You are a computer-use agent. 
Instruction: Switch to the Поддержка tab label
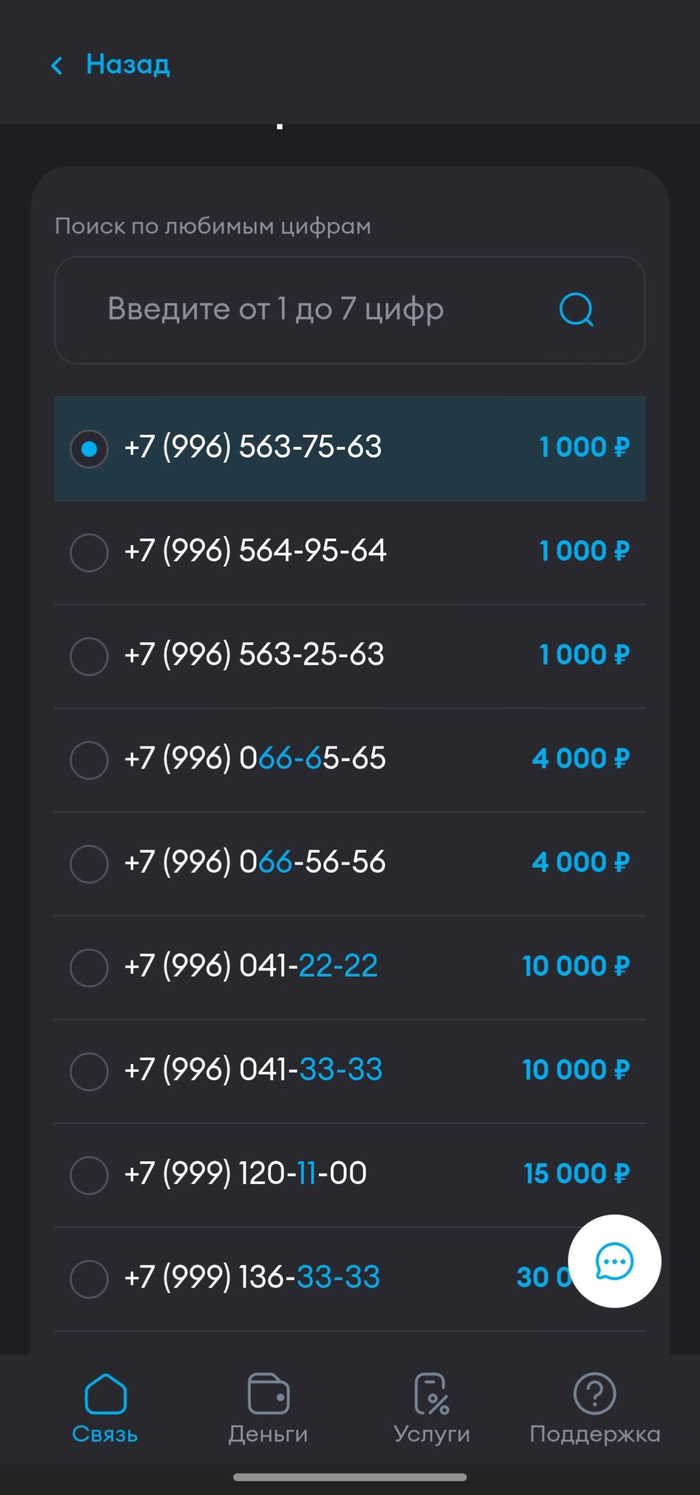tap(595, 1434)
